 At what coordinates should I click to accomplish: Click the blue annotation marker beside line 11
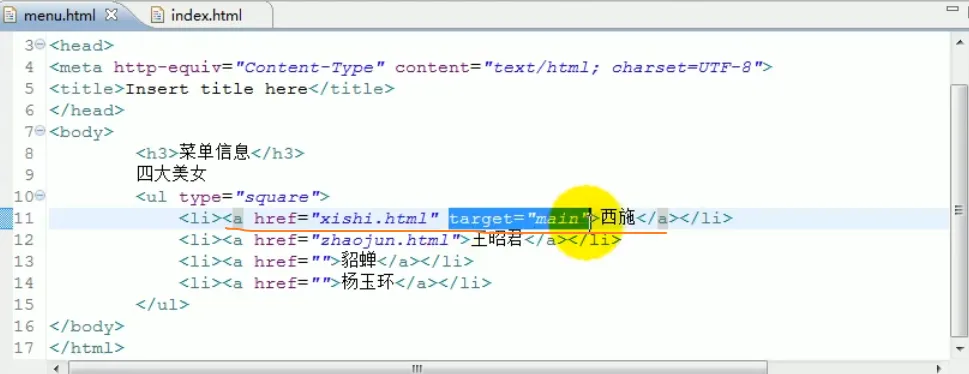(x=6, y=218)
